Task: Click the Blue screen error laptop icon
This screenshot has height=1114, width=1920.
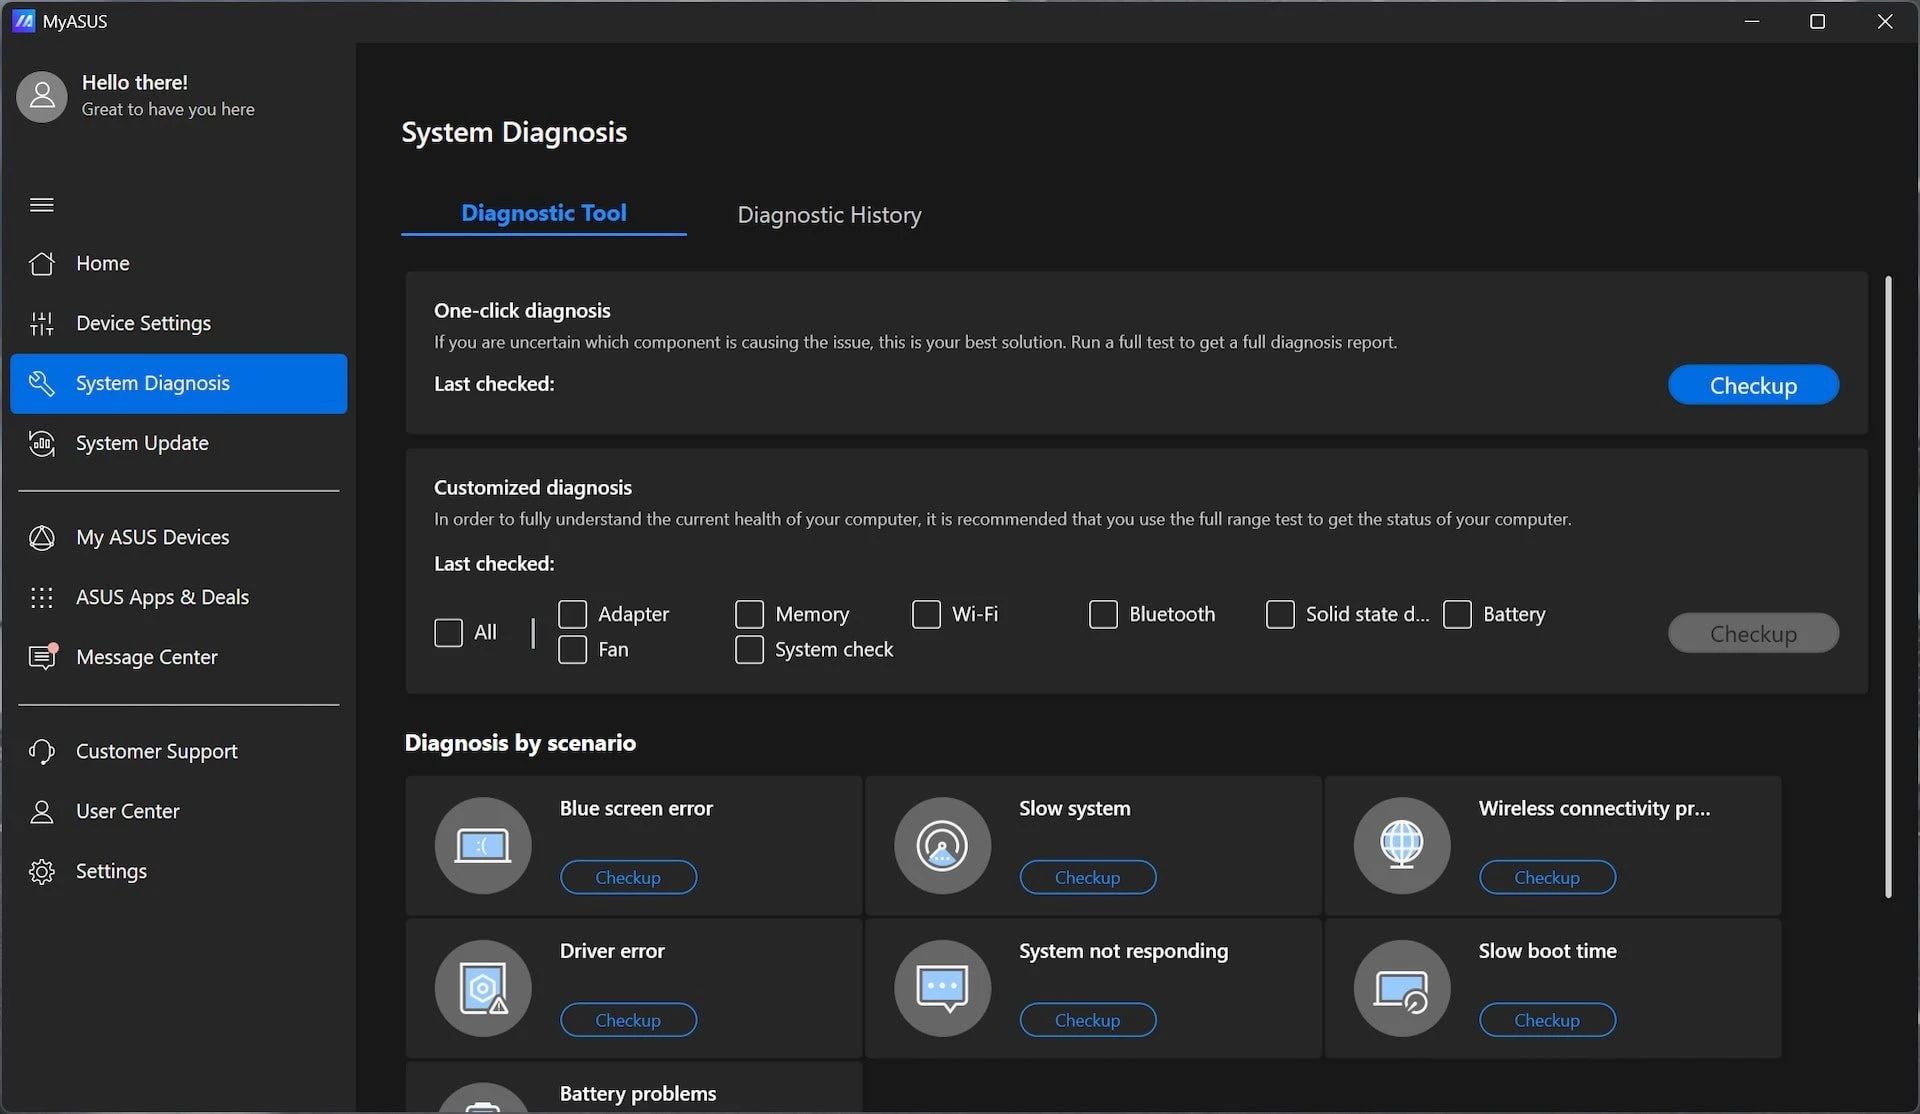Action: (x=483, y=845)
